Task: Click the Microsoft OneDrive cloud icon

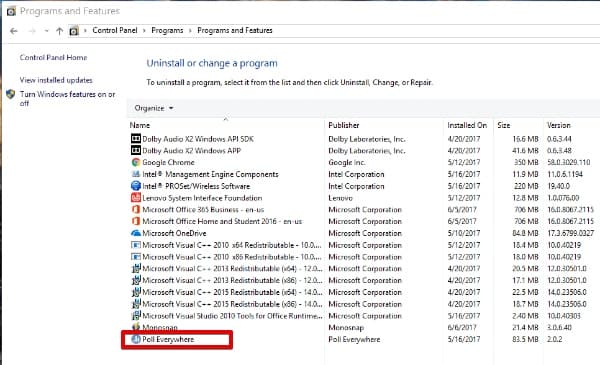Action: (136, 233)
